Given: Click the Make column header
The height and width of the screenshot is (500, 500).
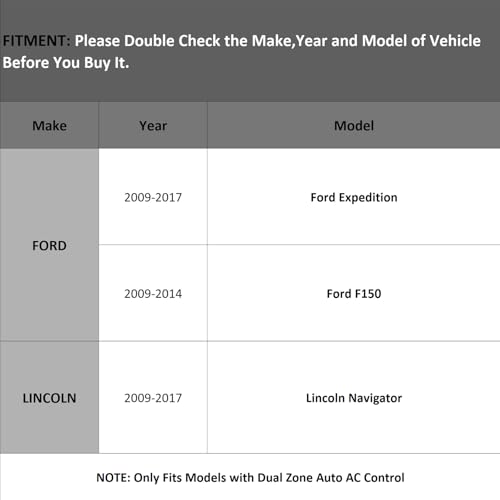Looking at the screenshot, I should (49, 126).
